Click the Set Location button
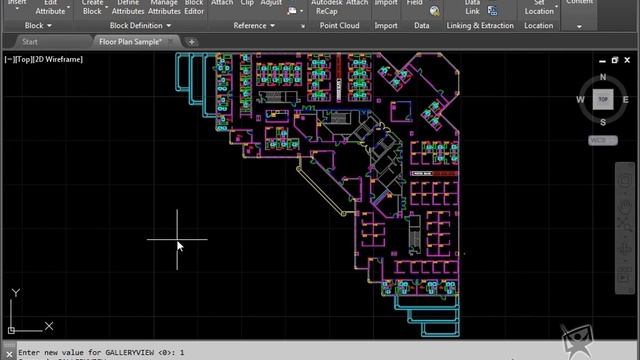 tap(539, 7)
